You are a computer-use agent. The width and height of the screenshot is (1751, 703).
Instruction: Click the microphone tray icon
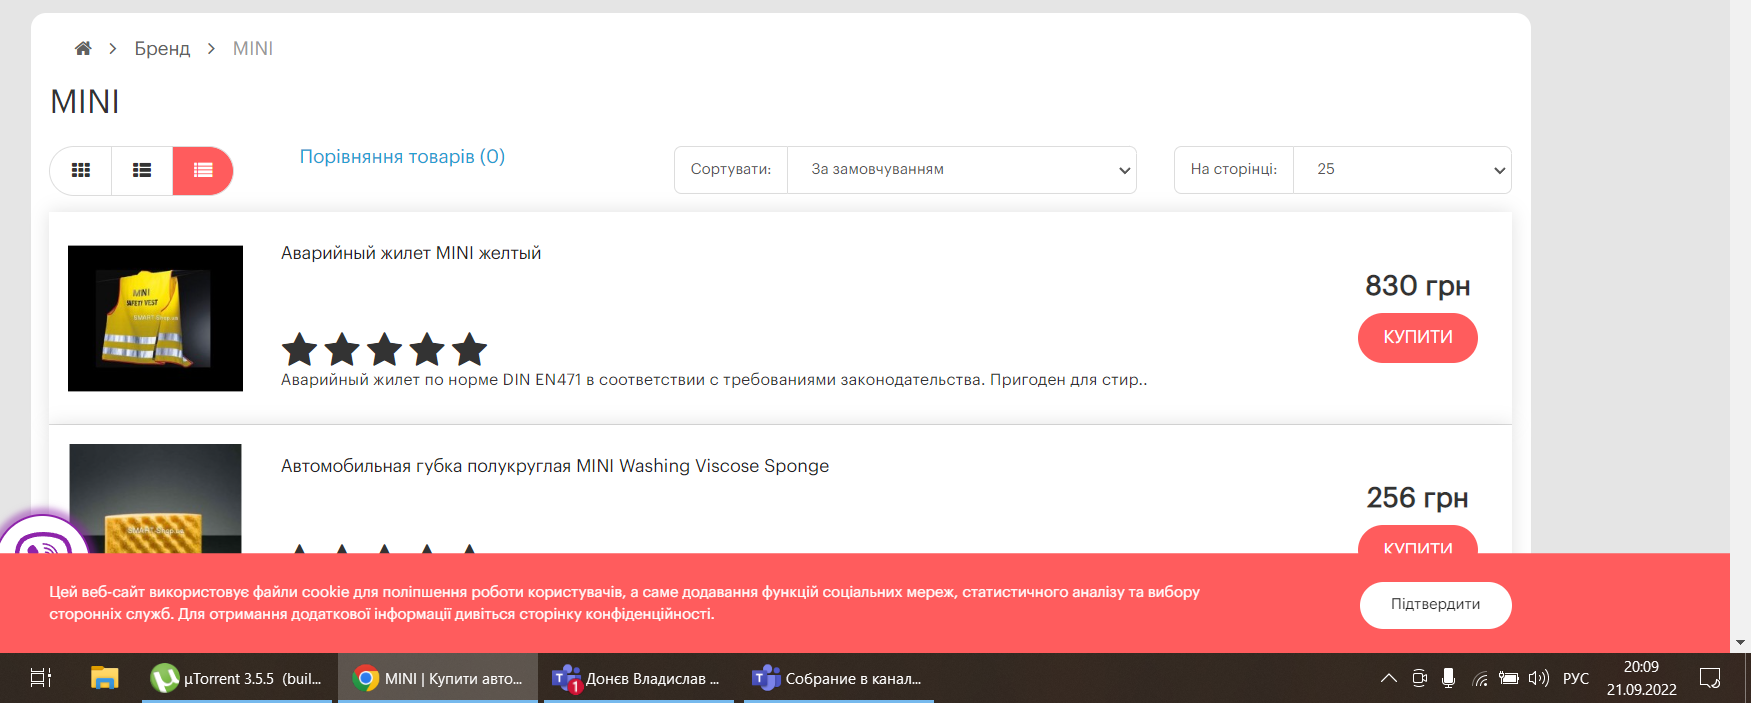coord(1448,678)
